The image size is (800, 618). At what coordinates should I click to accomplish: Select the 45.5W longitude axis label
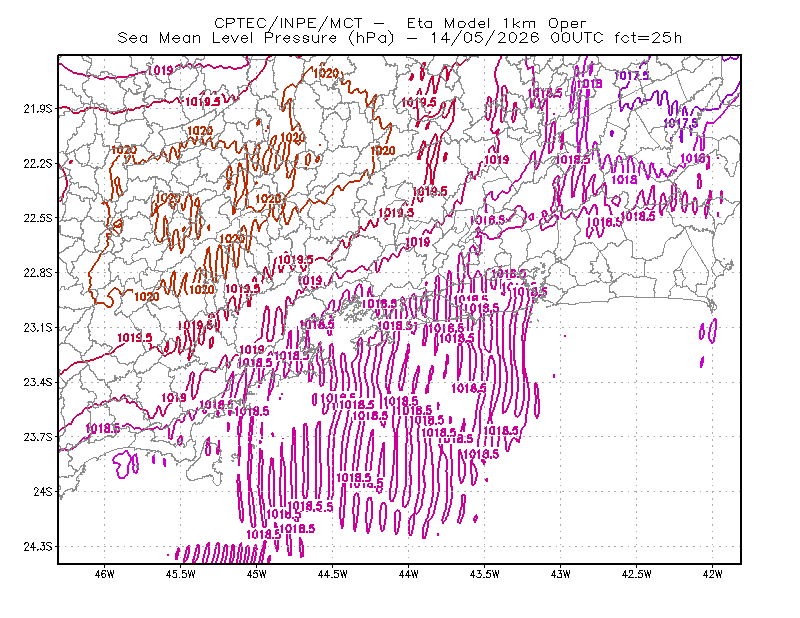coord(181,574)
